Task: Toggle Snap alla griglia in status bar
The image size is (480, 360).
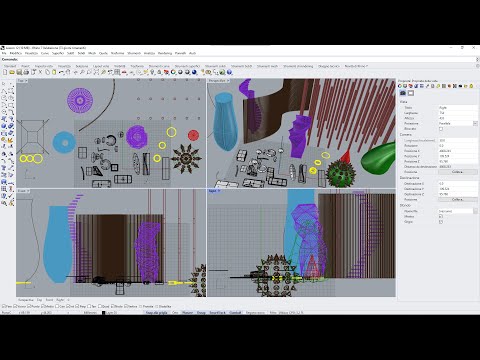Action: tap(157, 313)
